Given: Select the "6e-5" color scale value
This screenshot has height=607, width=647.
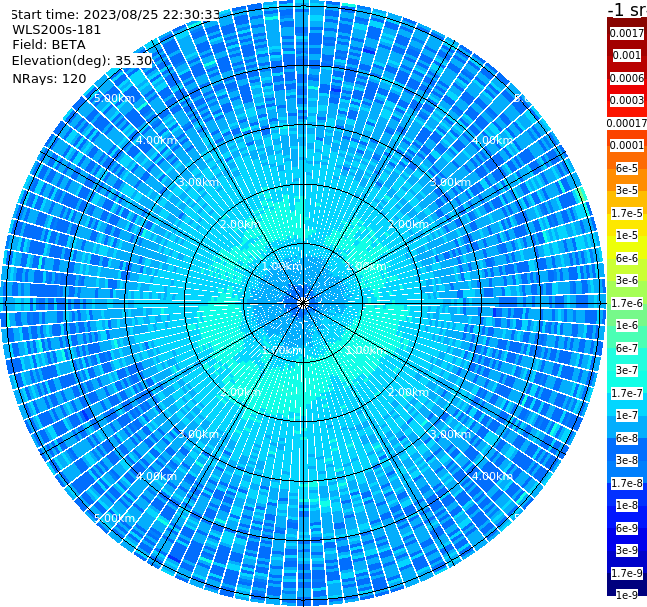Looking at the screenshot, I should (627, 168).
